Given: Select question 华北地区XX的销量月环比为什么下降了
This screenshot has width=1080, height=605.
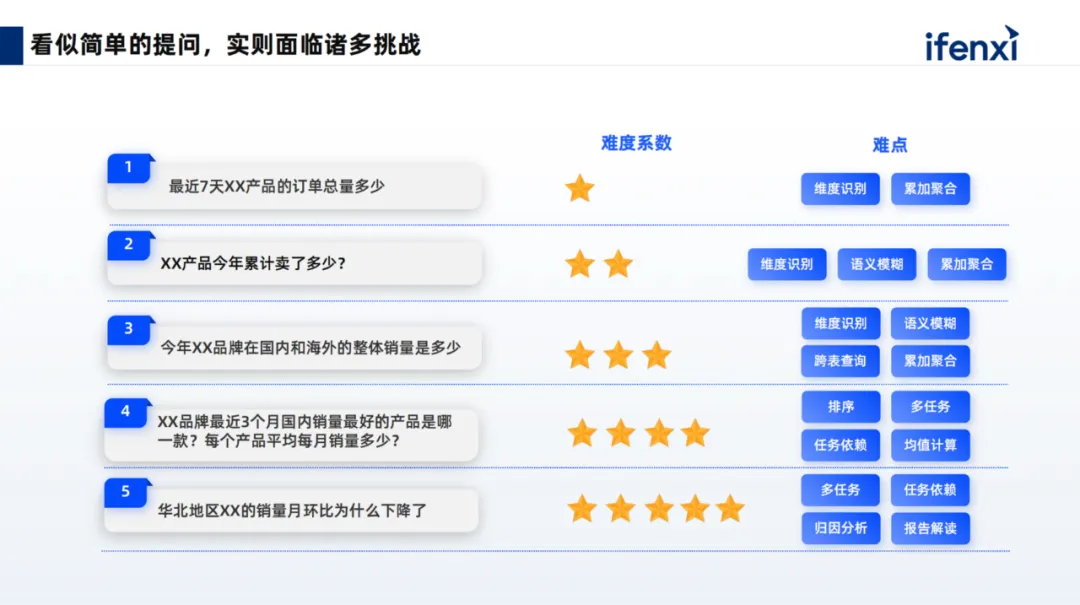Looking at the screenshot, I should [x=291, y=511].
